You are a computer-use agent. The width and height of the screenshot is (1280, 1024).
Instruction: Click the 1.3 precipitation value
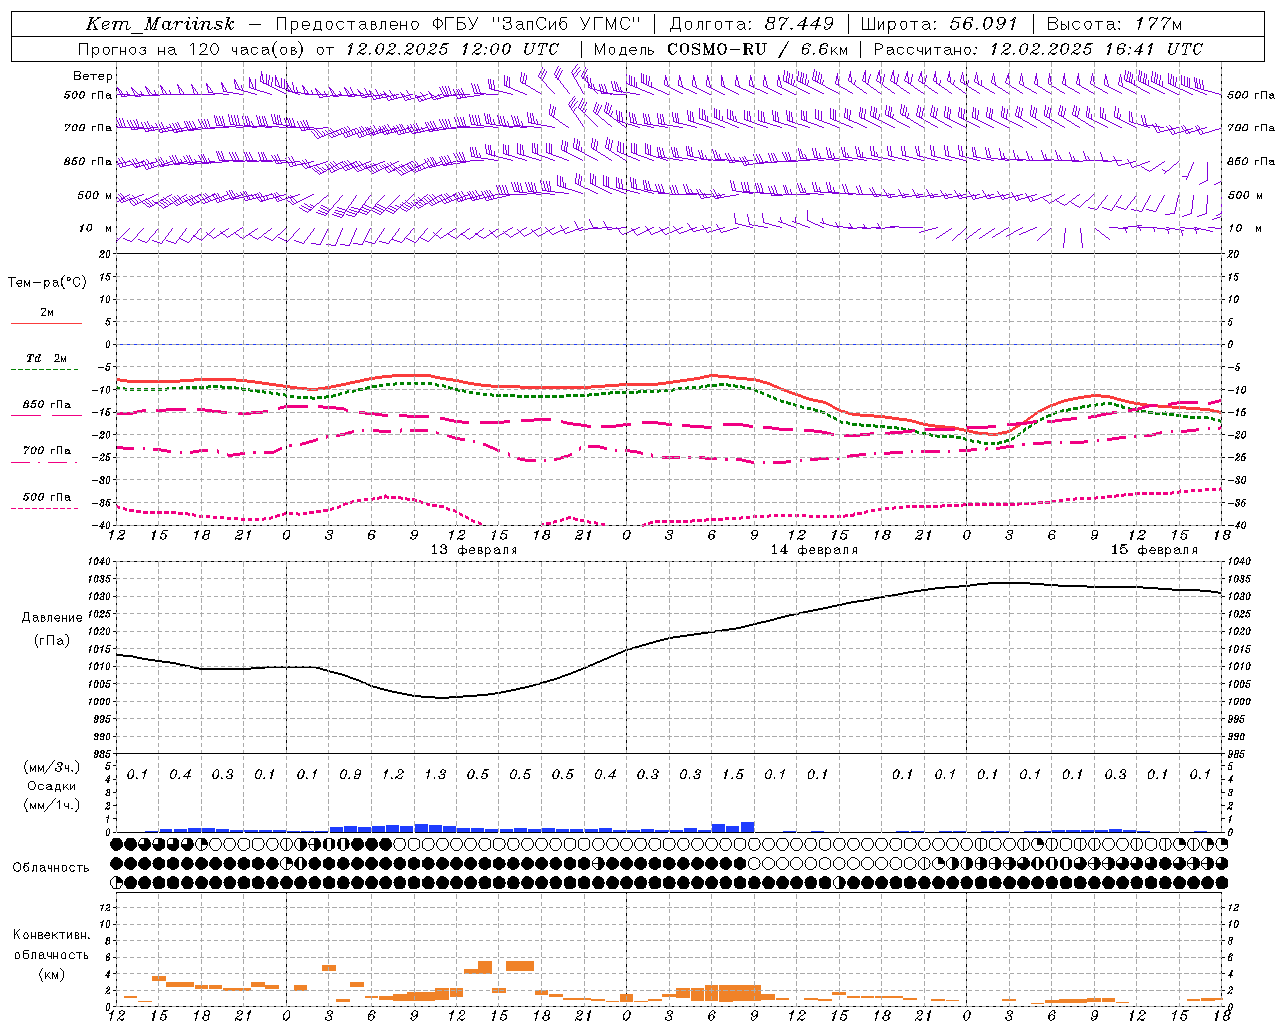[435, 775]
